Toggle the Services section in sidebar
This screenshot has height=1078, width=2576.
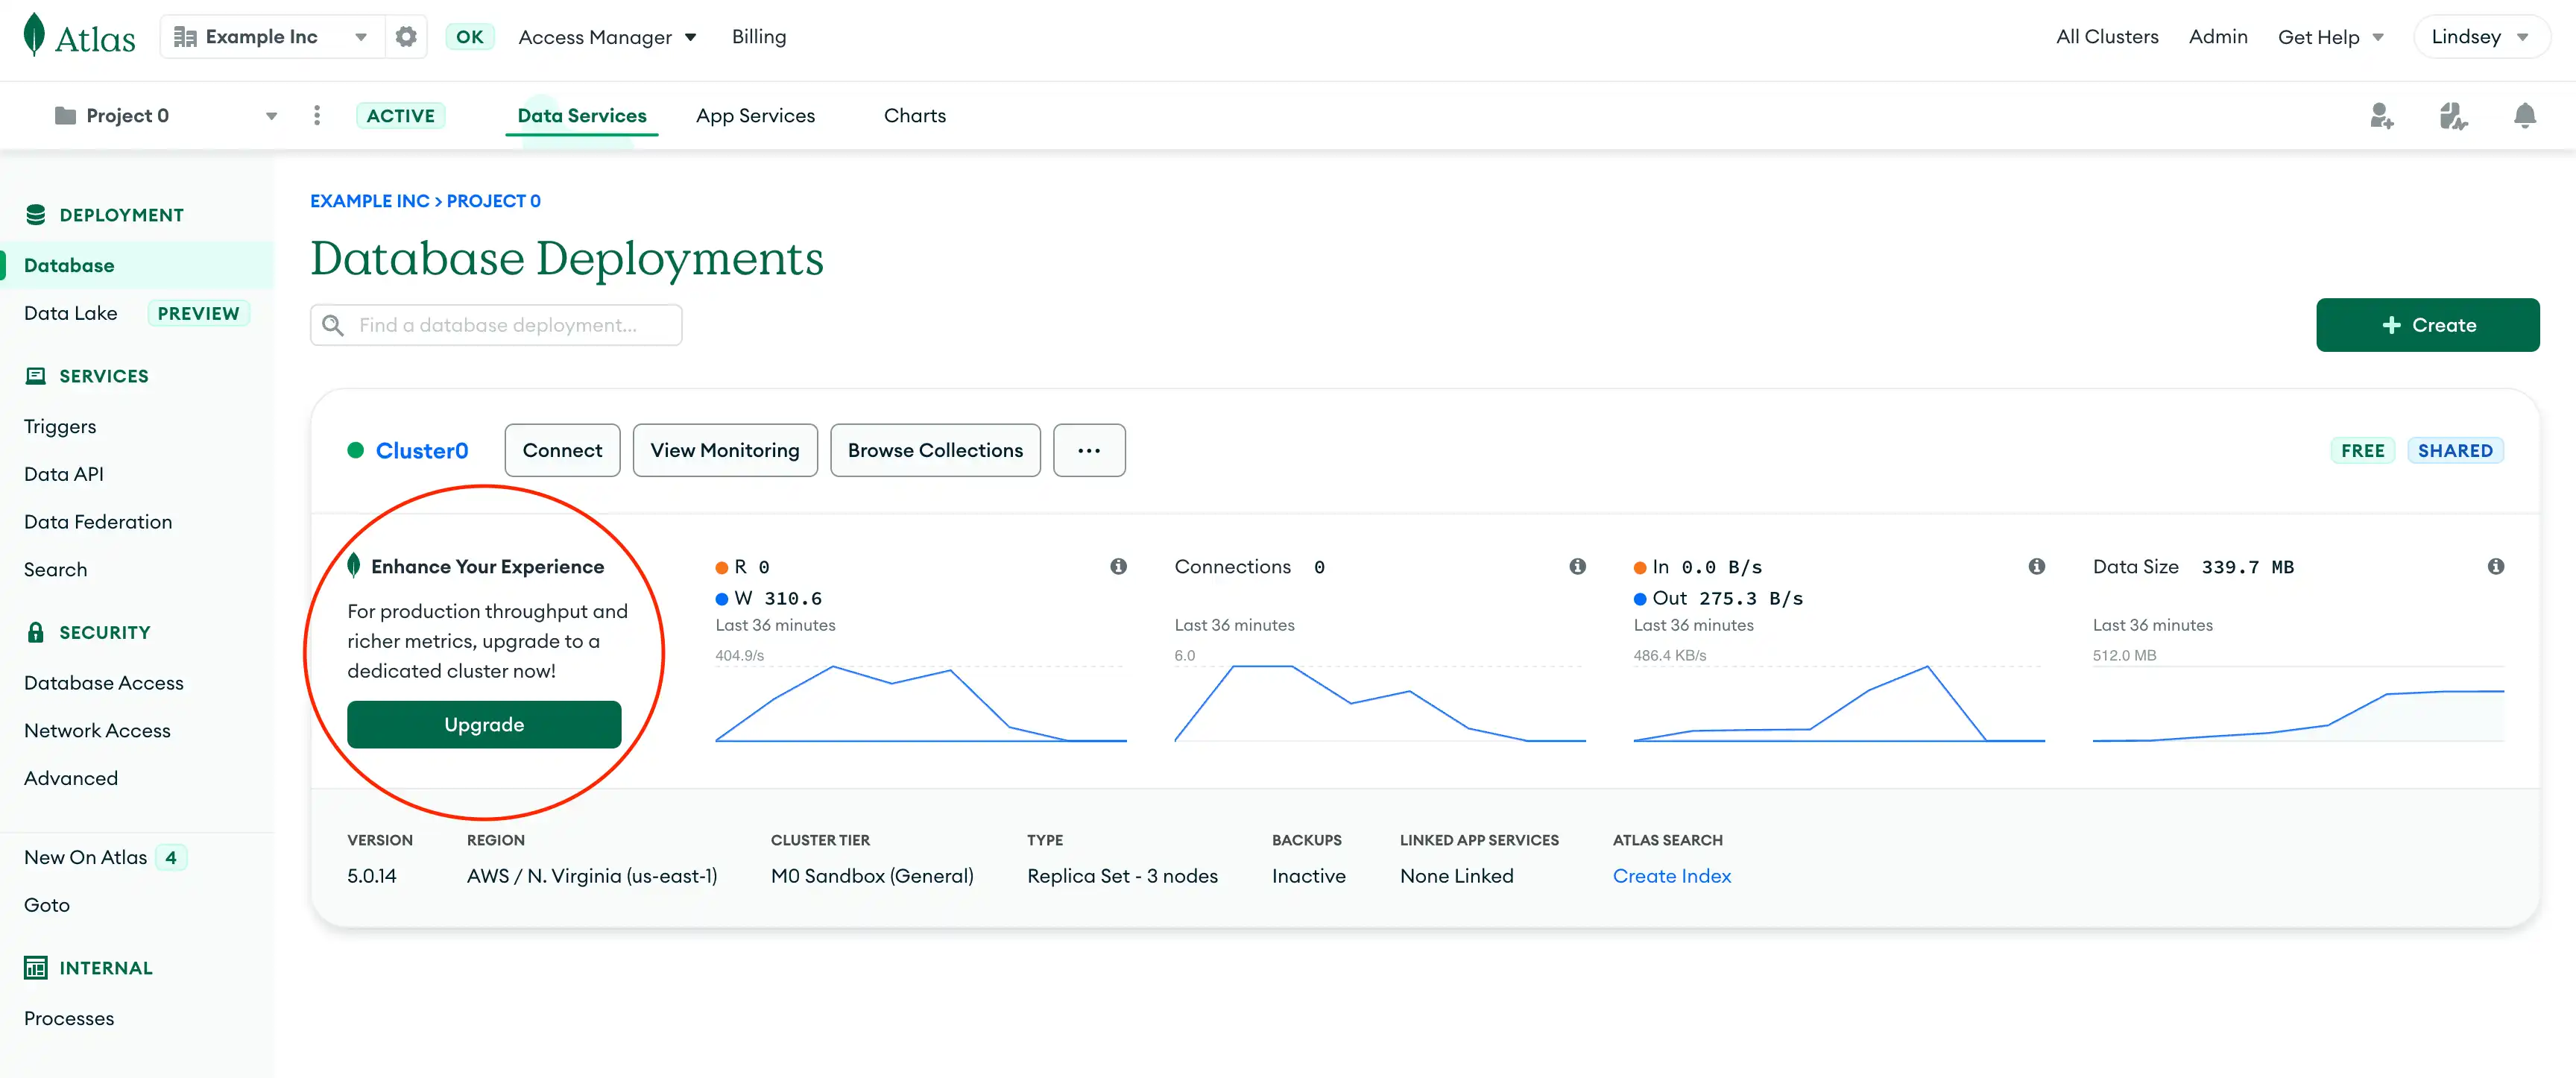point(102,375)
